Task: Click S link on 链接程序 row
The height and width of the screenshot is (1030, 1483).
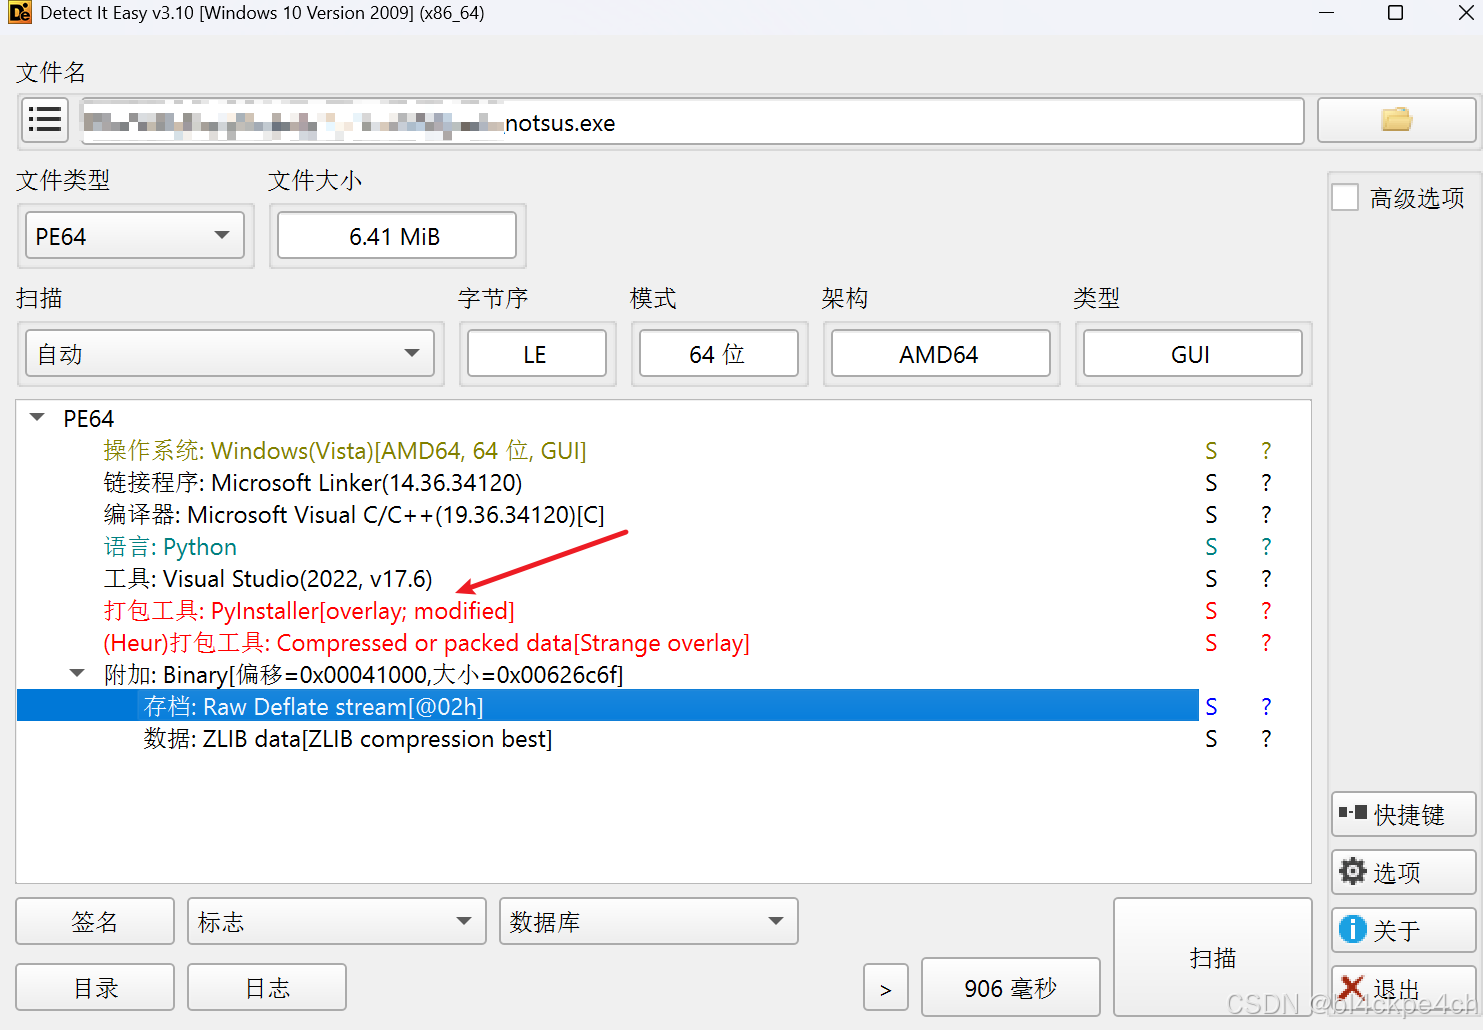Action: tap(1211, 483)
